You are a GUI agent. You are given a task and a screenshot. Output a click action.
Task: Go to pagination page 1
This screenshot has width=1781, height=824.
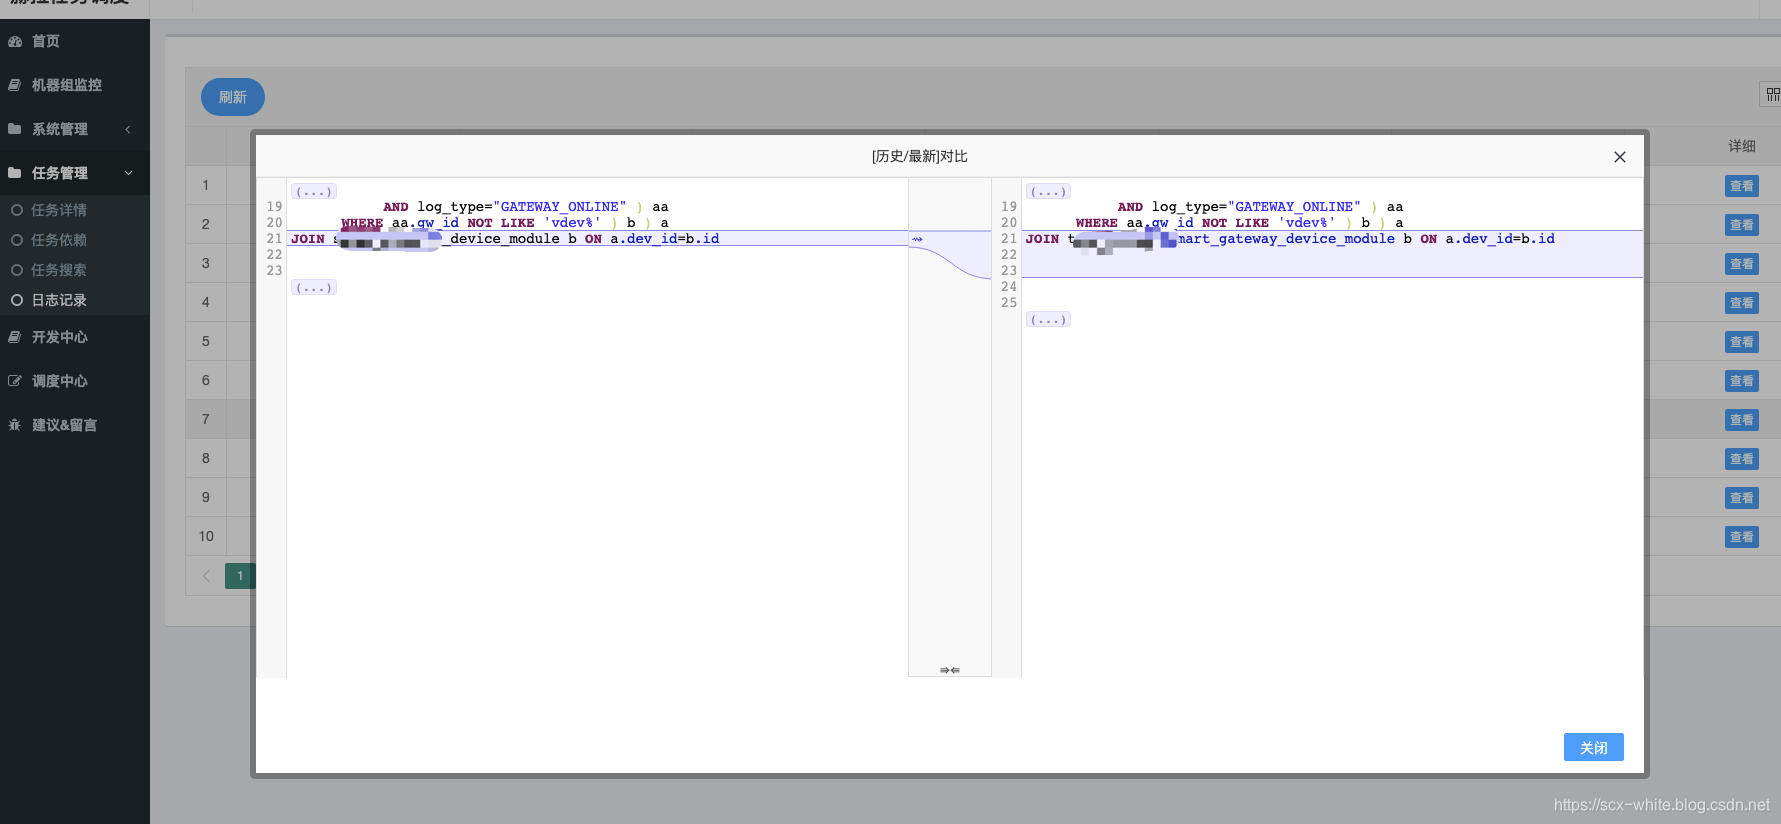click(240, 576)
